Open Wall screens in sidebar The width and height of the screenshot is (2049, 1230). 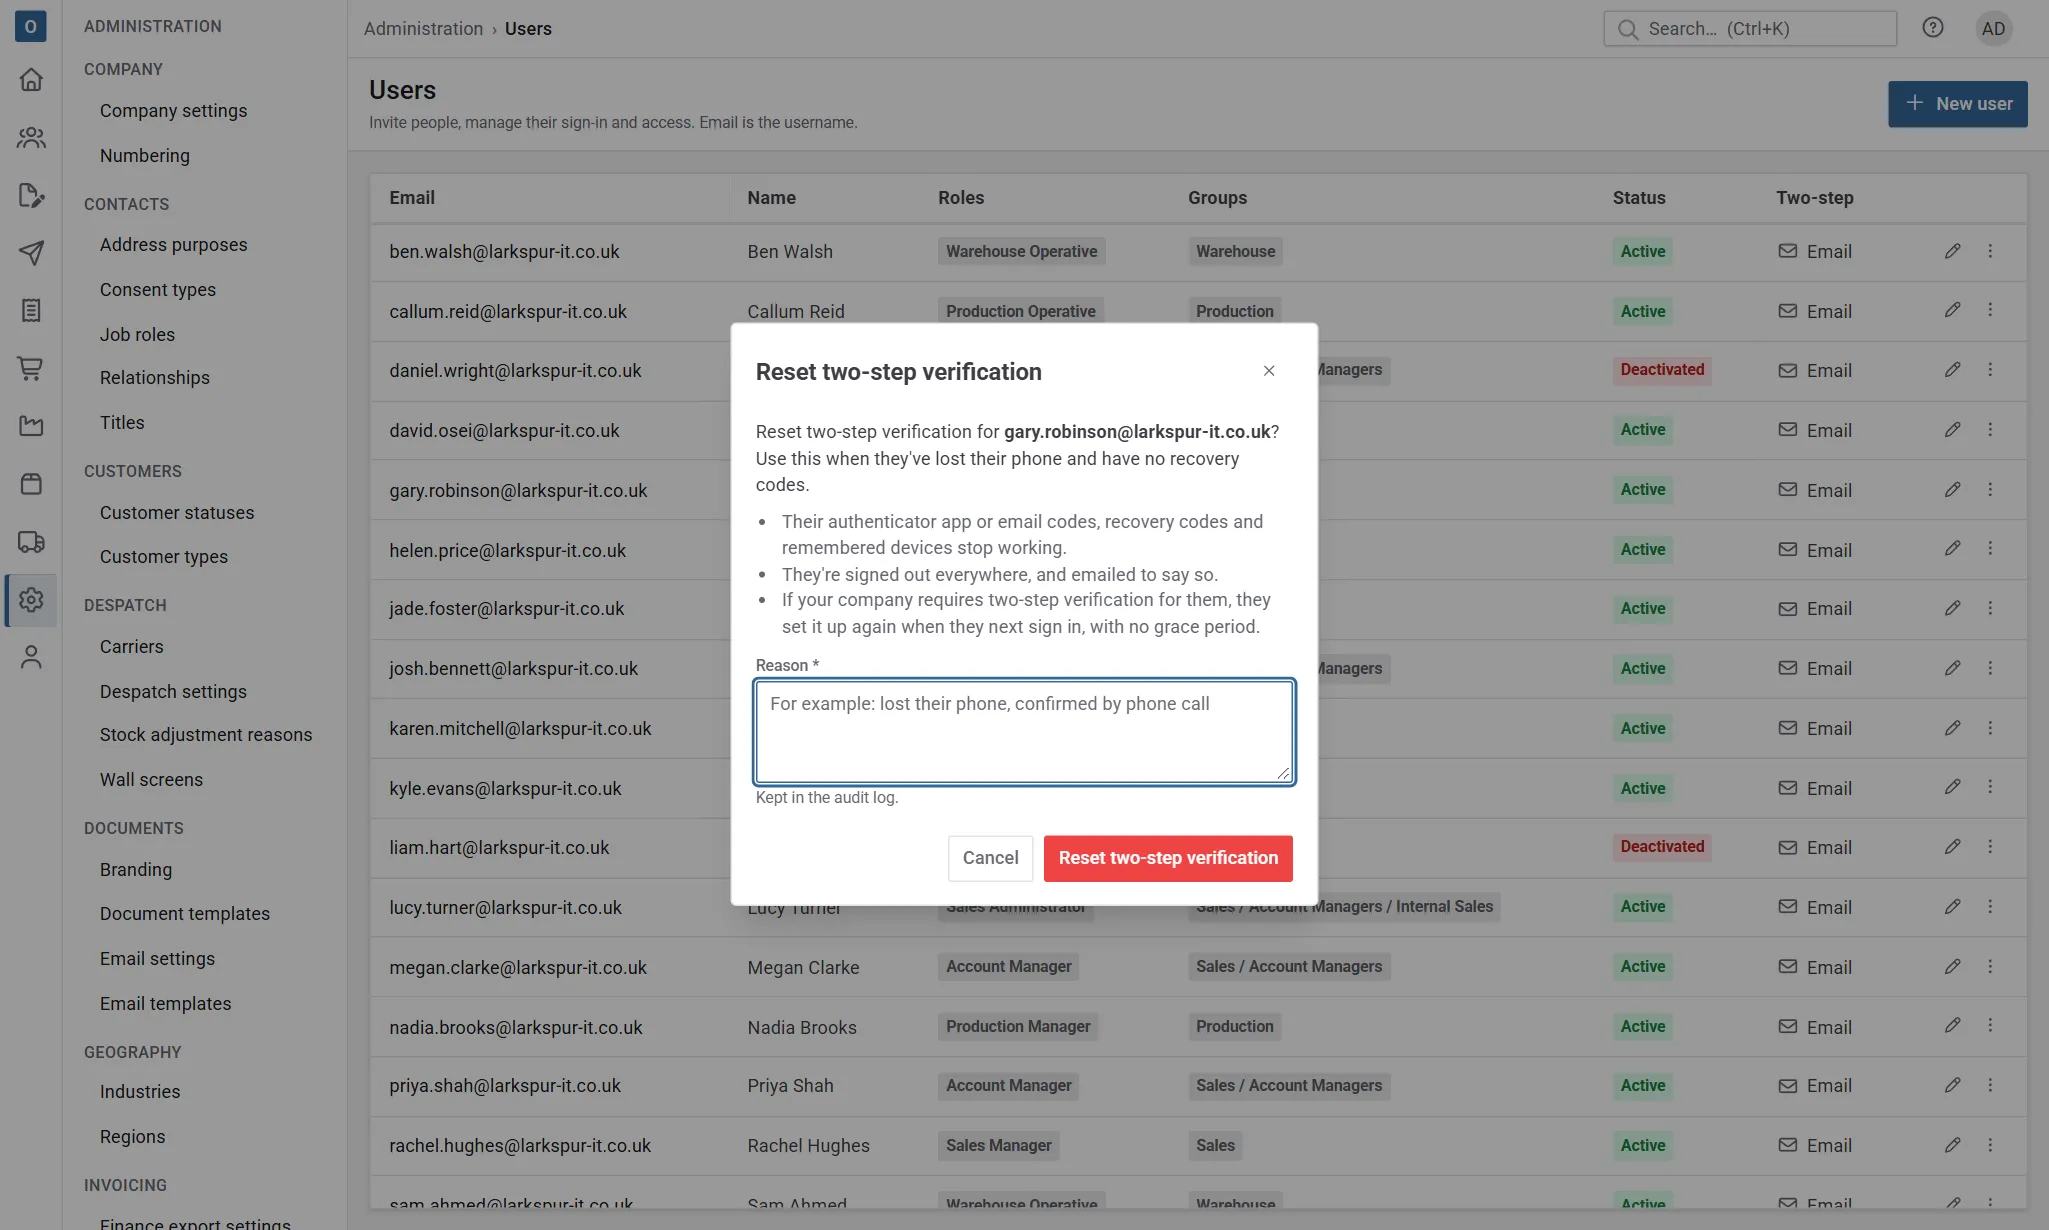[151, 780]
